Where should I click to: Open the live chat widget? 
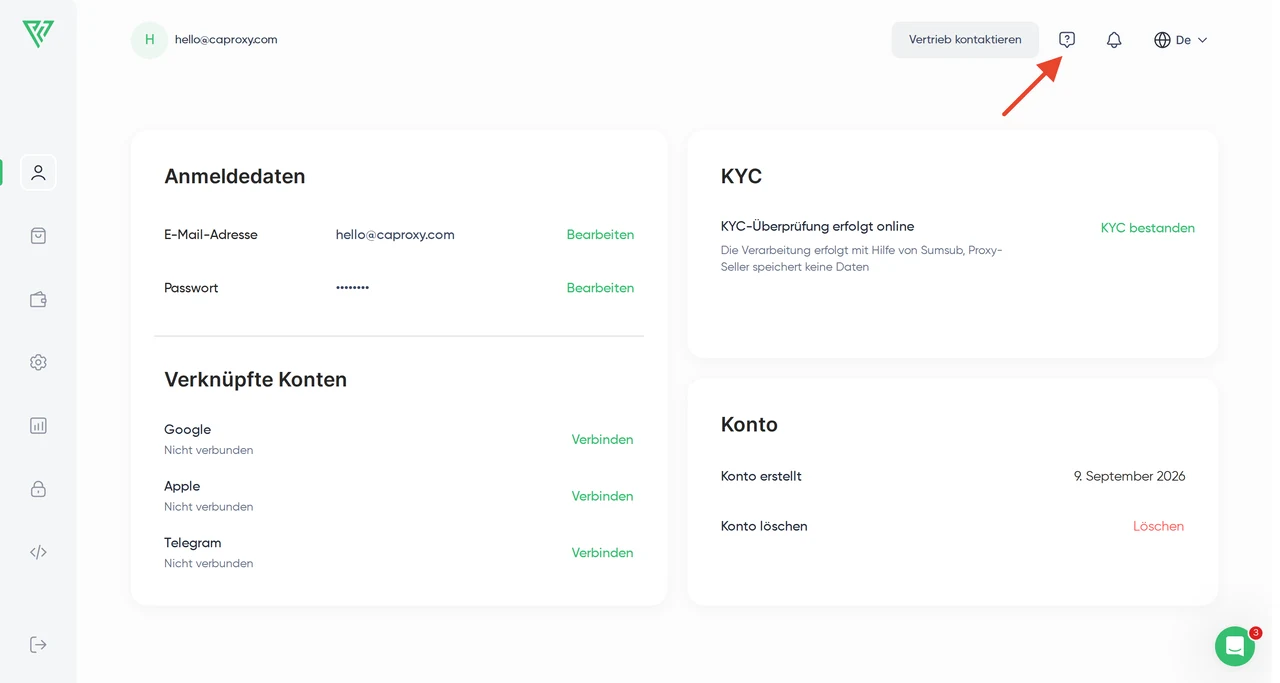click(x=1235, y=646)
